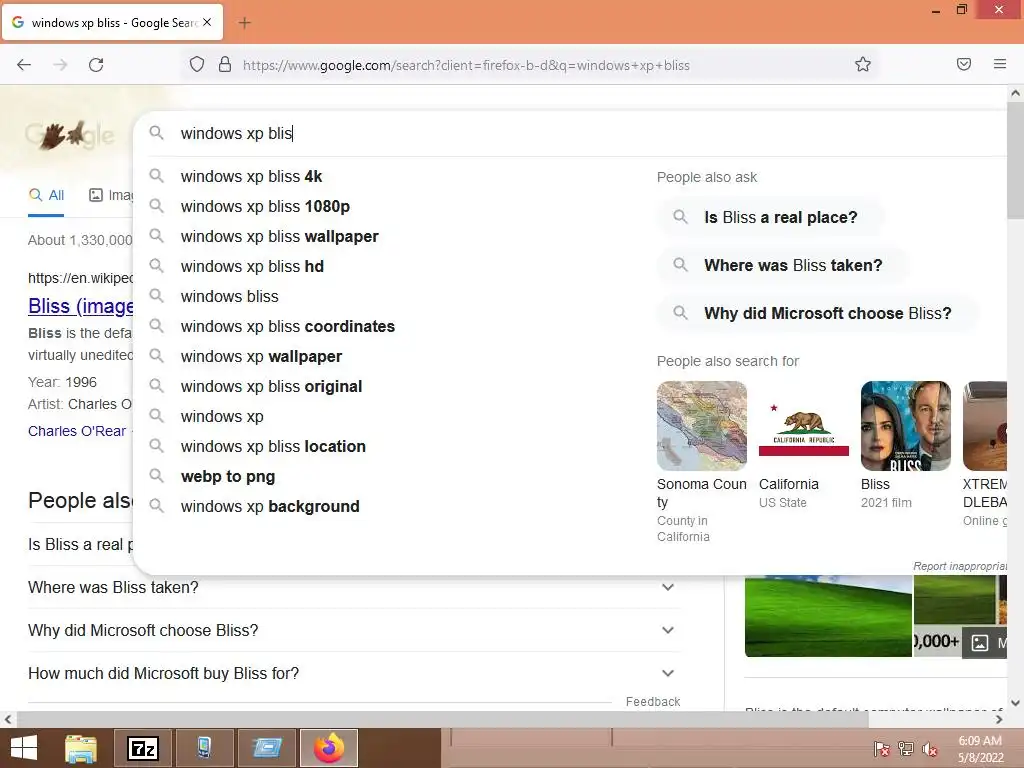
Task: Click the 'Where was Bliss taken?' suggestion chip
Action: [784, 265]
